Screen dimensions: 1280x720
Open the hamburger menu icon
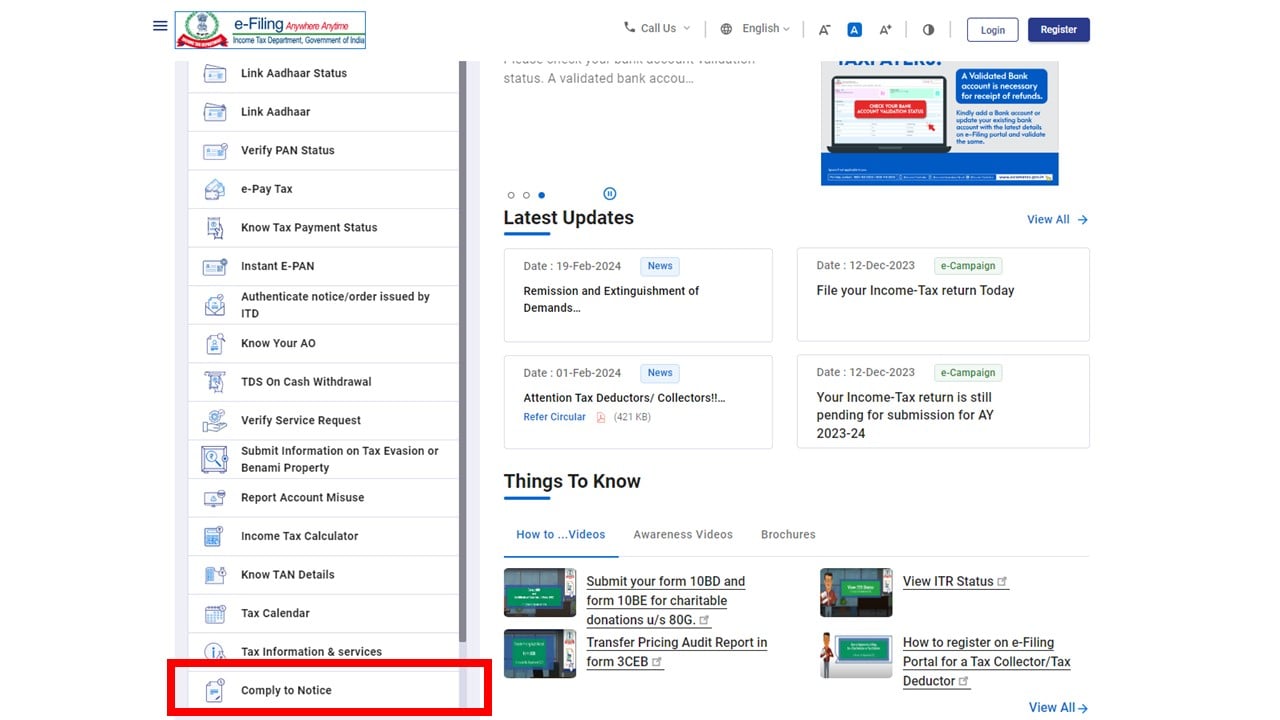160,26
